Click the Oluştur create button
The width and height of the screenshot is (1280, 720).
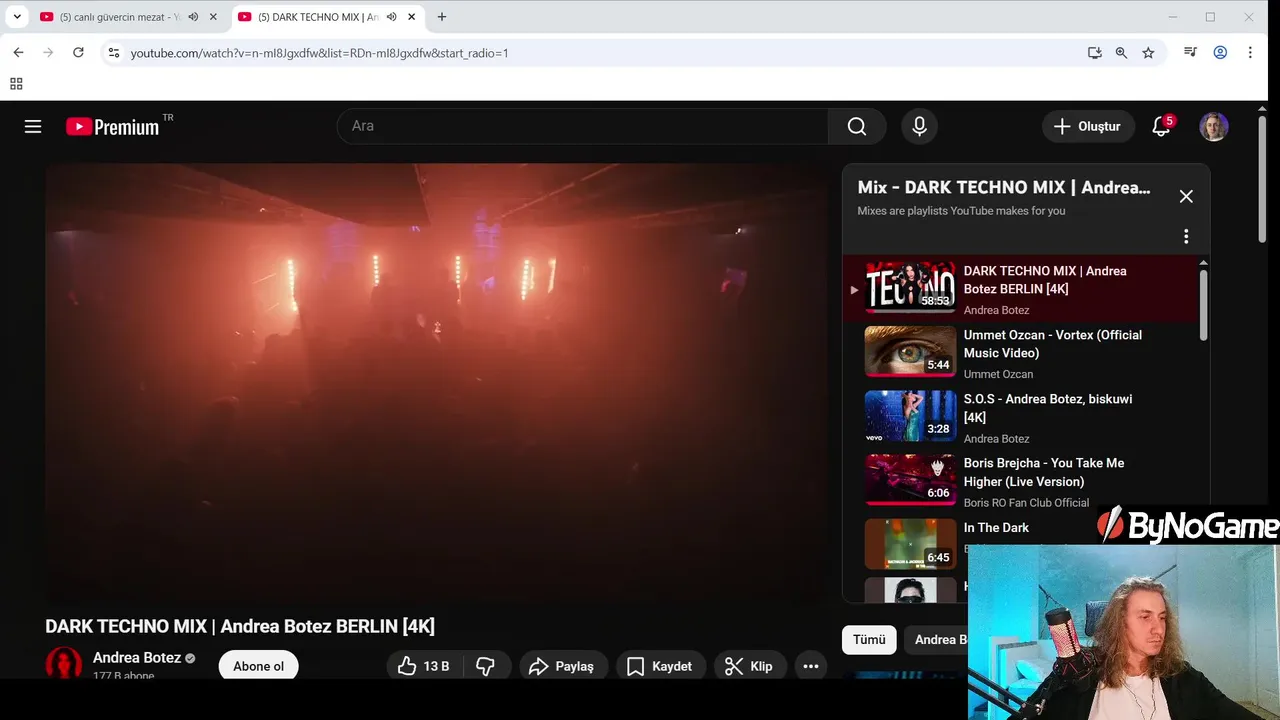[1088, 126]
